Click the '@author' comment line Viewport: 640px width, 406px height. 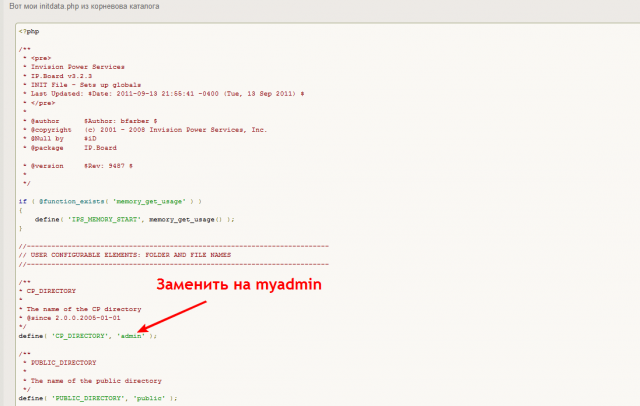pyautogui.click(x=90, y=121)
